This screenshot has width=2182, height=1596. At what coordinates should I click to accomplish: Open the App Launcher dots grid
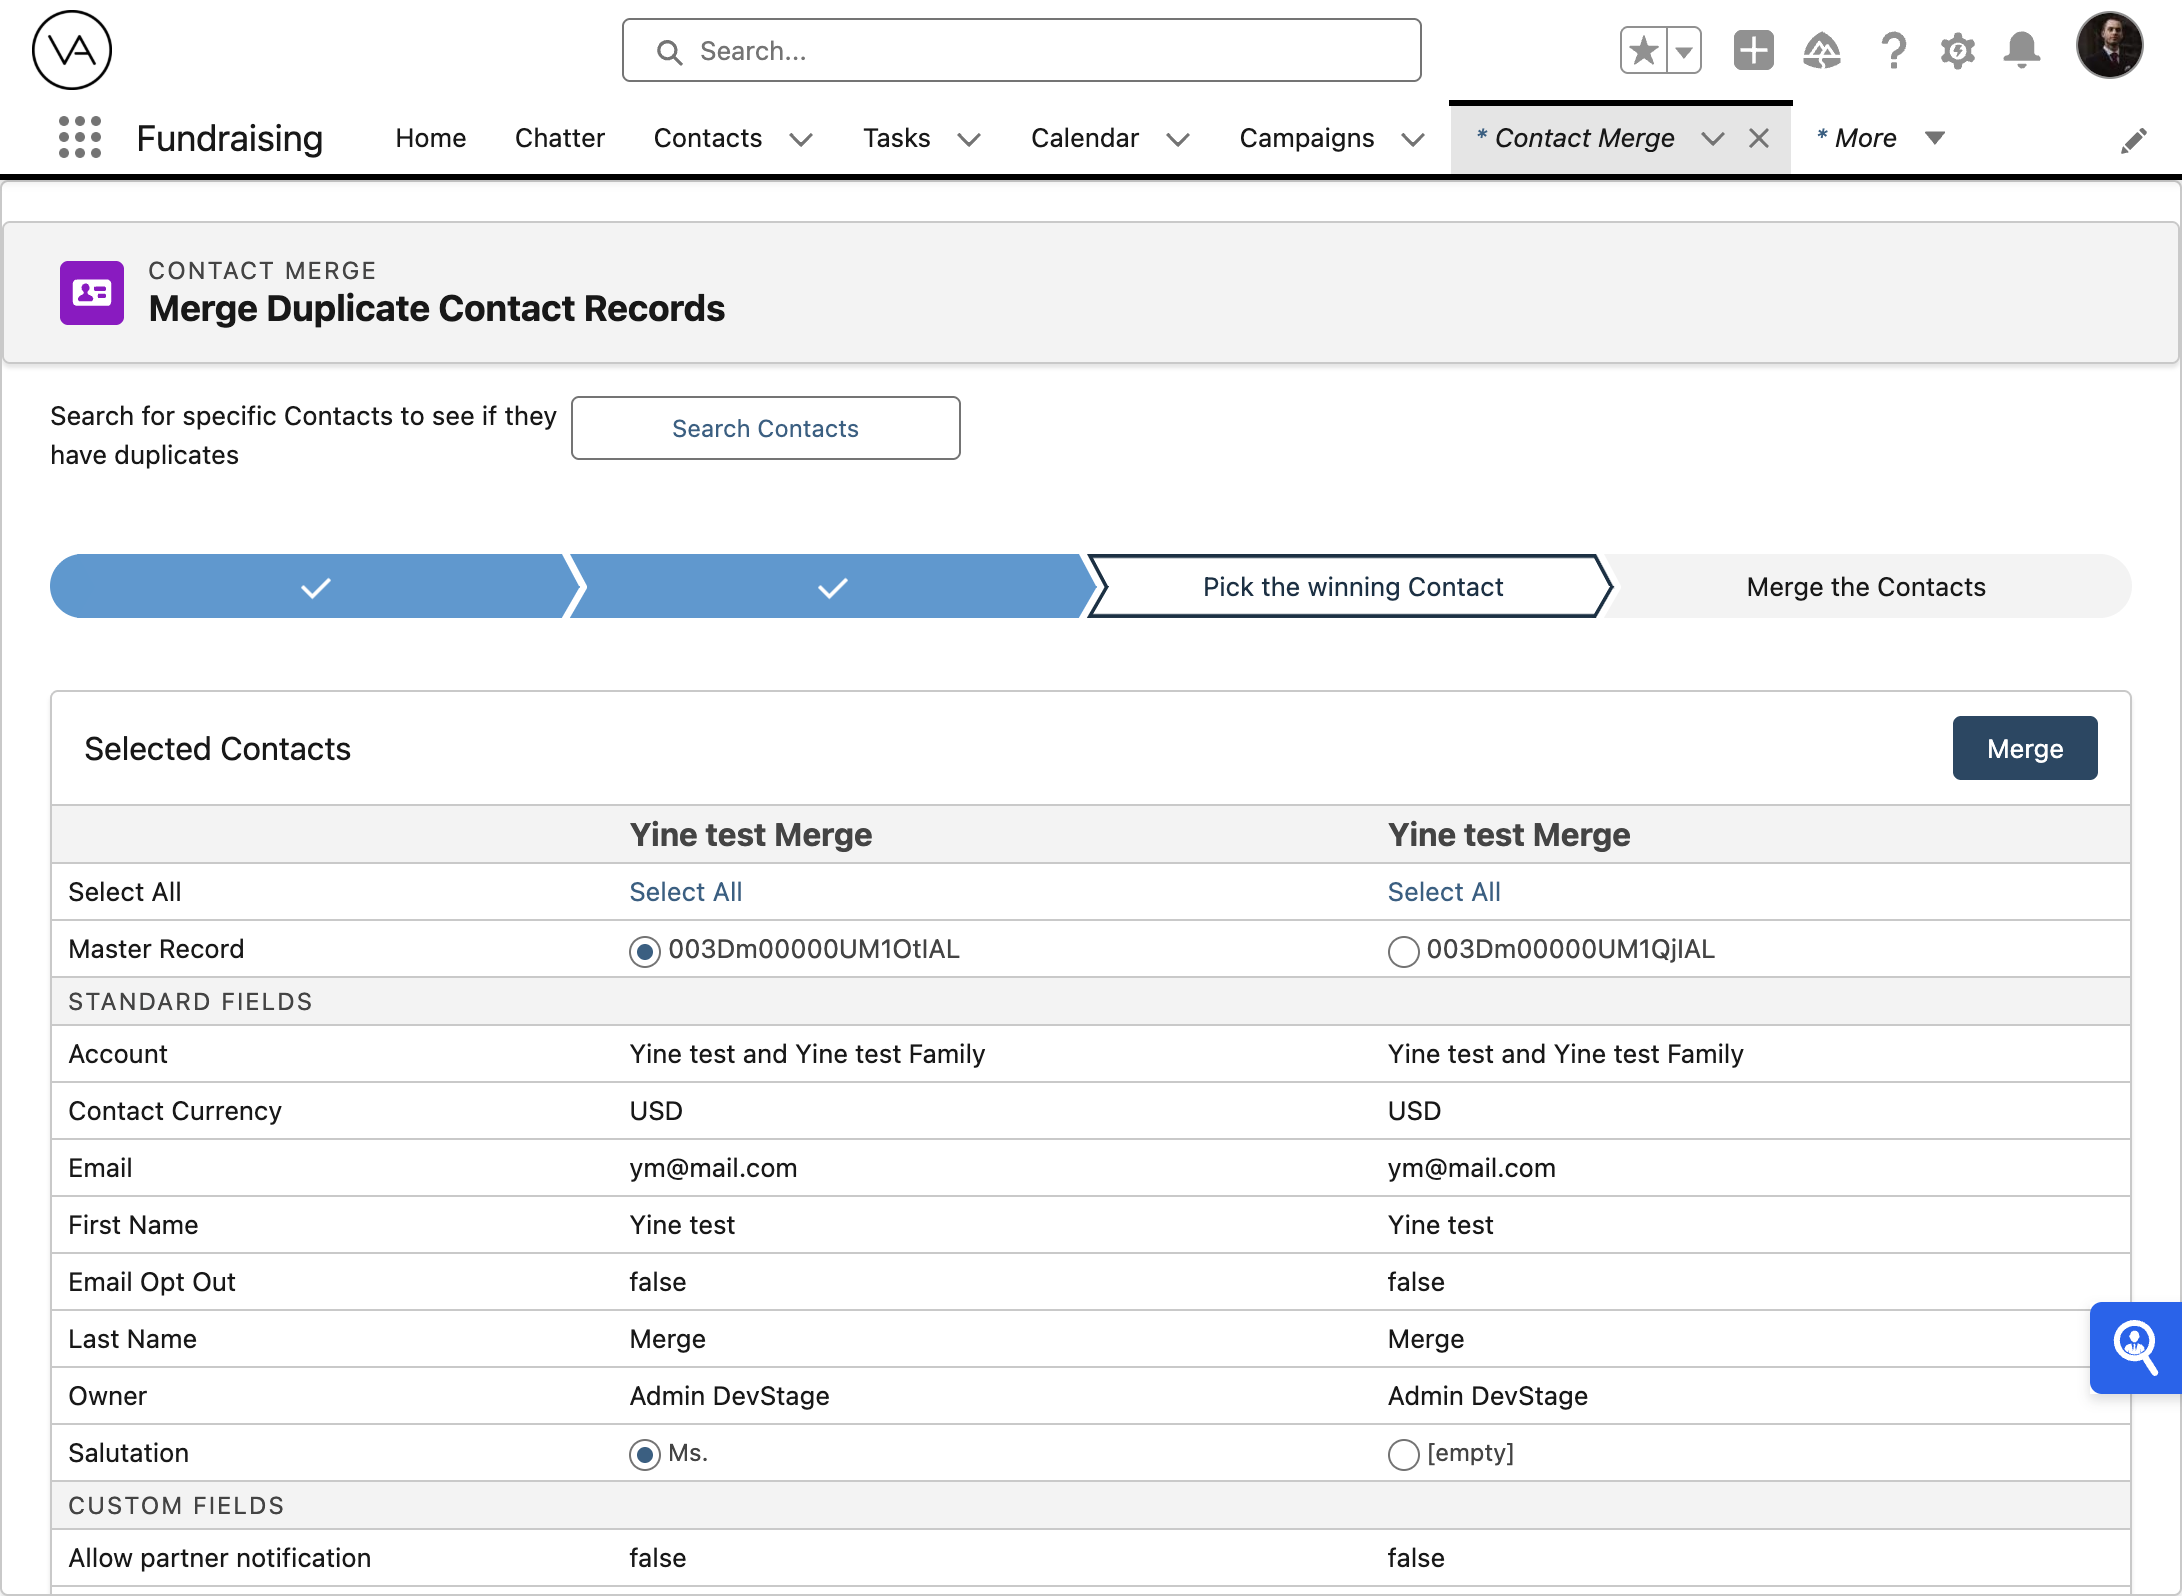point(80,137)
